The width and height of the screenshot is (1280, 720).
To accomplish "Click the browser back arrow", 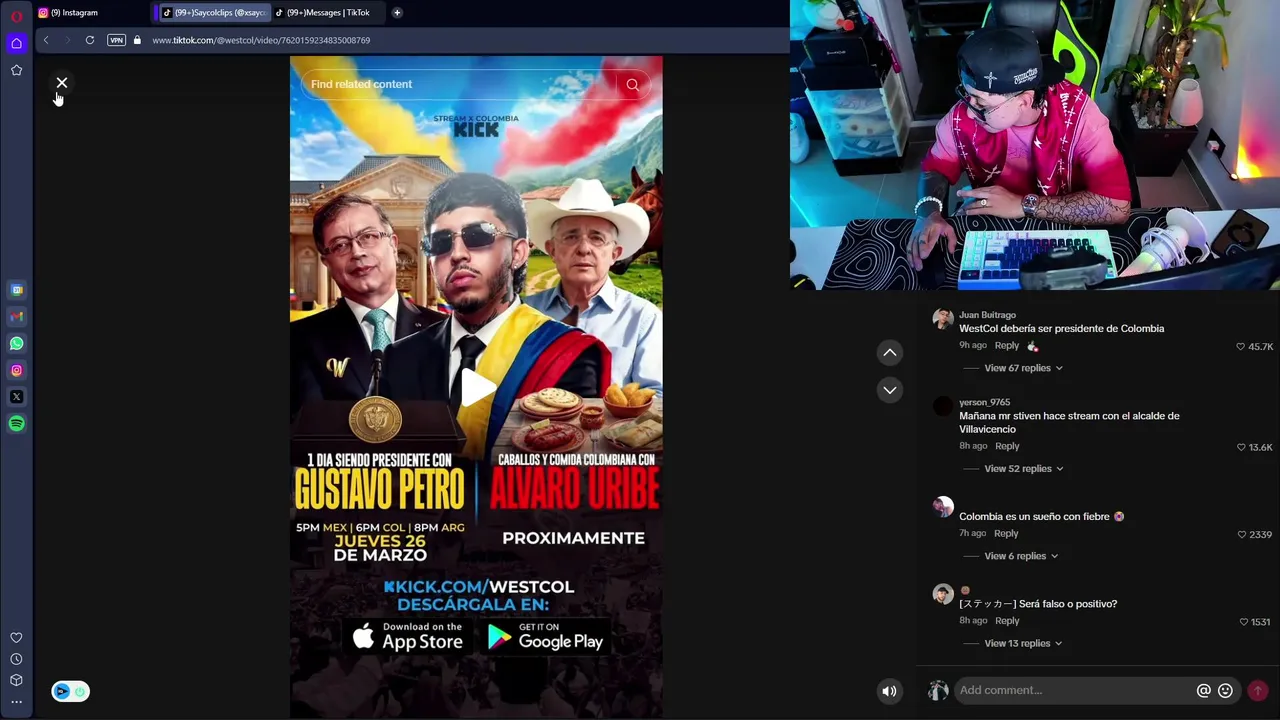I will click(x=46, y=40).
